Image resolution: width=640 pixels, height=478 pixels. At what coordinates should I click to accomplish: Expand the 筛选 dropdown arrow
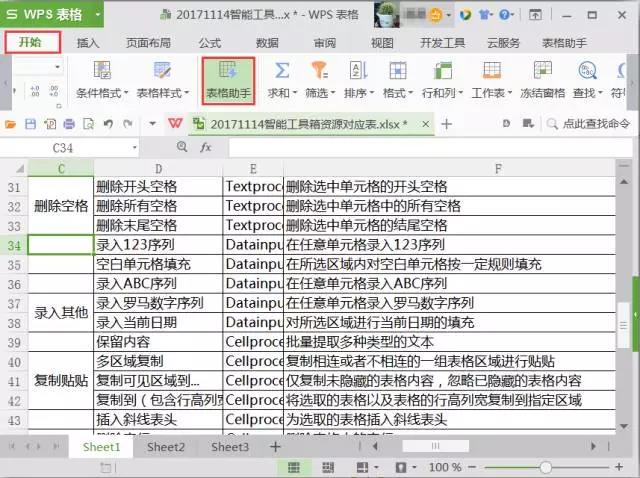click(x=333, y=93)
